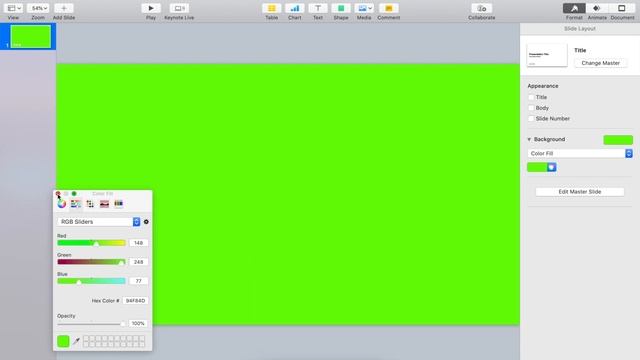Click Edit Master Slide button

(x=580, y=191)
